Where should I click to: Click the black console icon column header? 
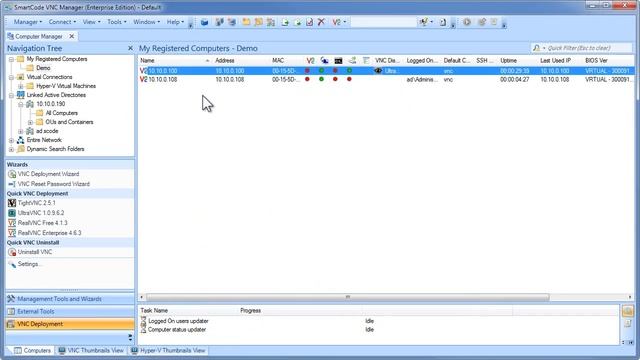338,60
